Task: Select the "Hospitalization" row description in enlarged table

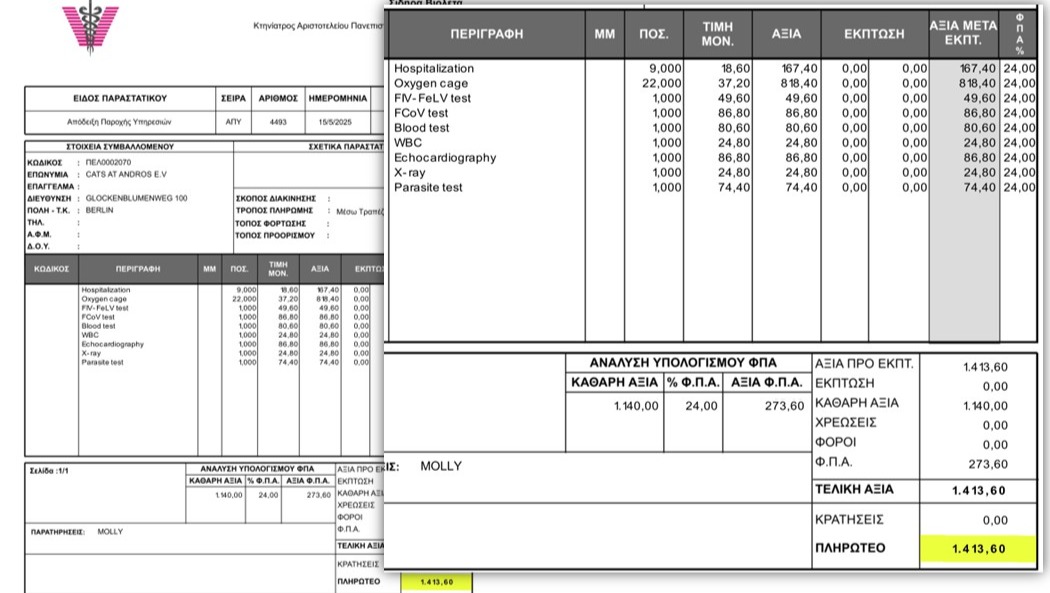Action: coord(434,68)
